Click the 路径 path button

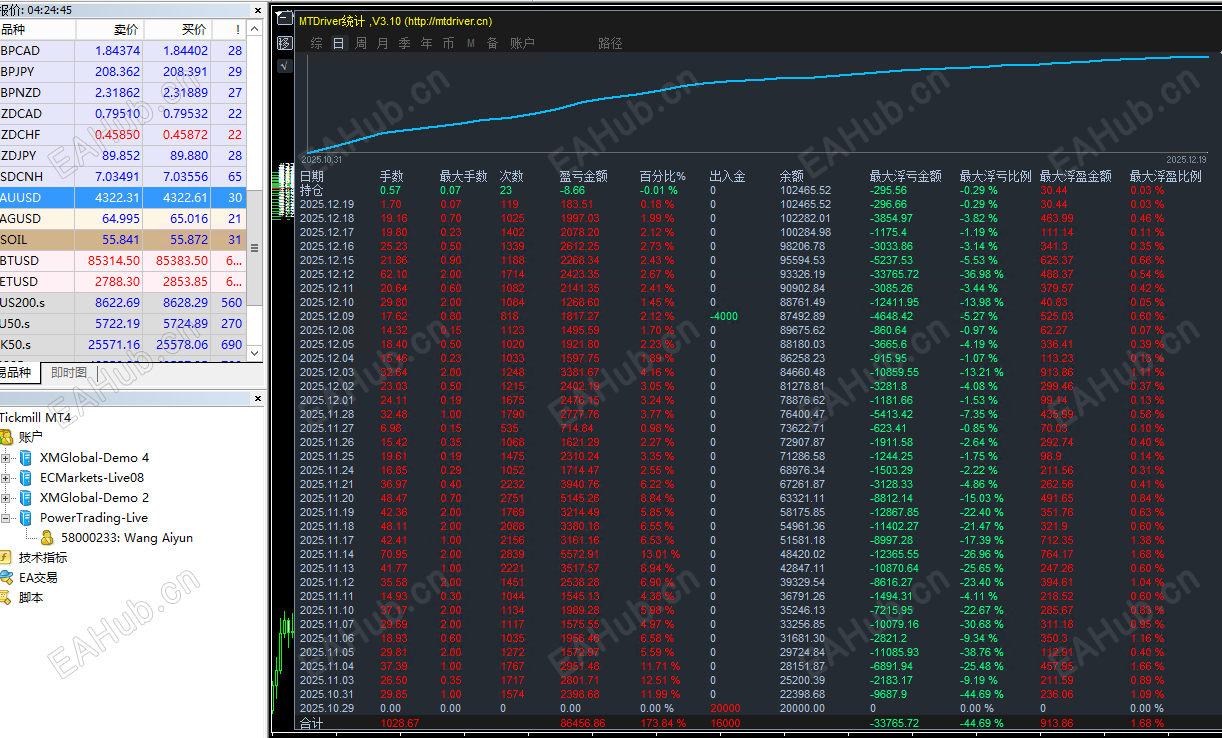coord(610,43)
